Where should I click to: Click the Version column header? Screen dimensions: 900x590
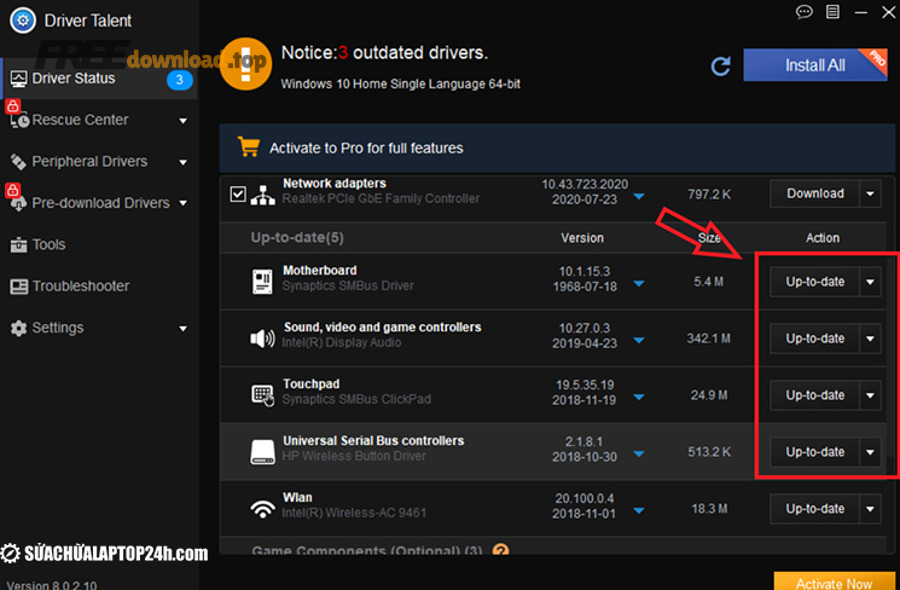click(x=582, y=238)
